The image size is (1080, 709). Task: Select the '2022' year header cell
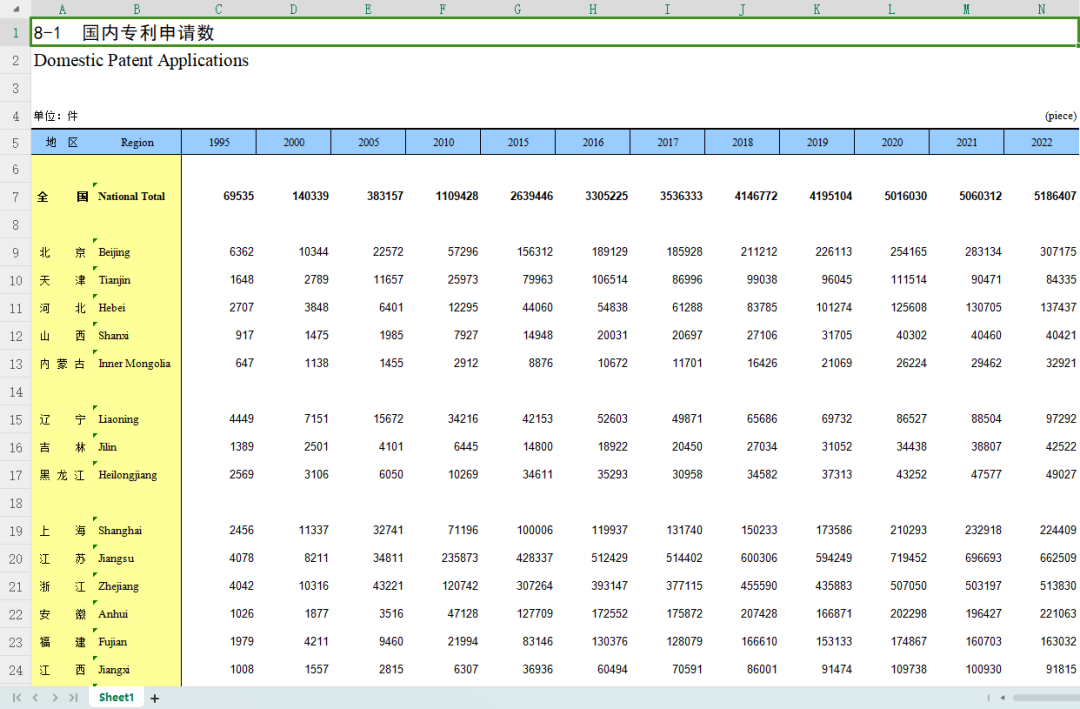[x=1041, y=142]
